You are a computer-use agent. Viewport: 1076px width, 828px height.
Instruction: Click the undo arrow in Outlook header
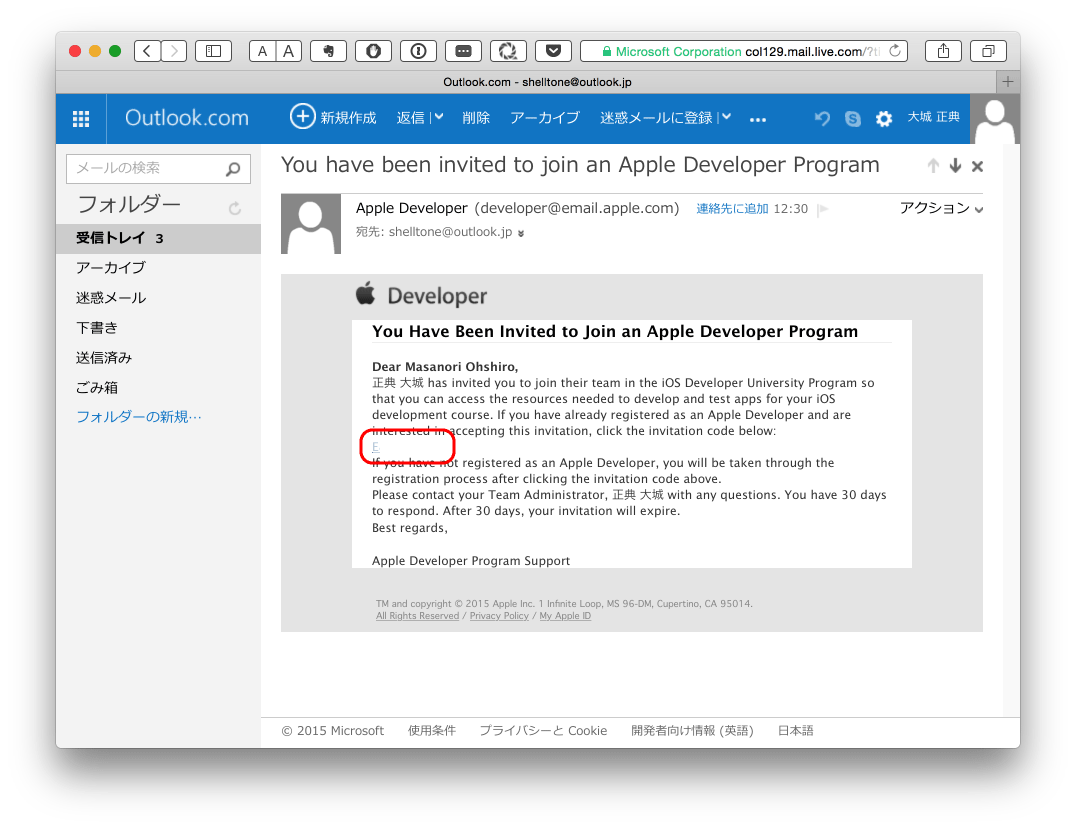[822, 119]
